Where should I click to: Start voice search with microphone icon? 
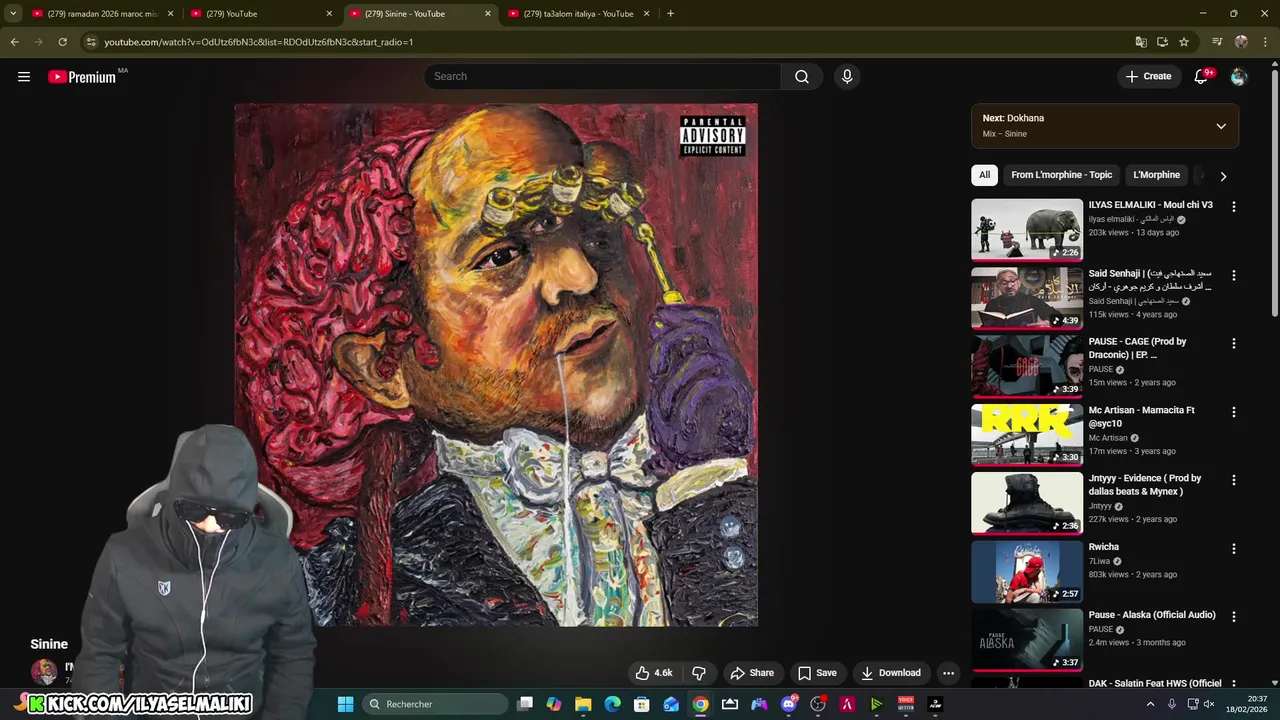coord(847,77)
